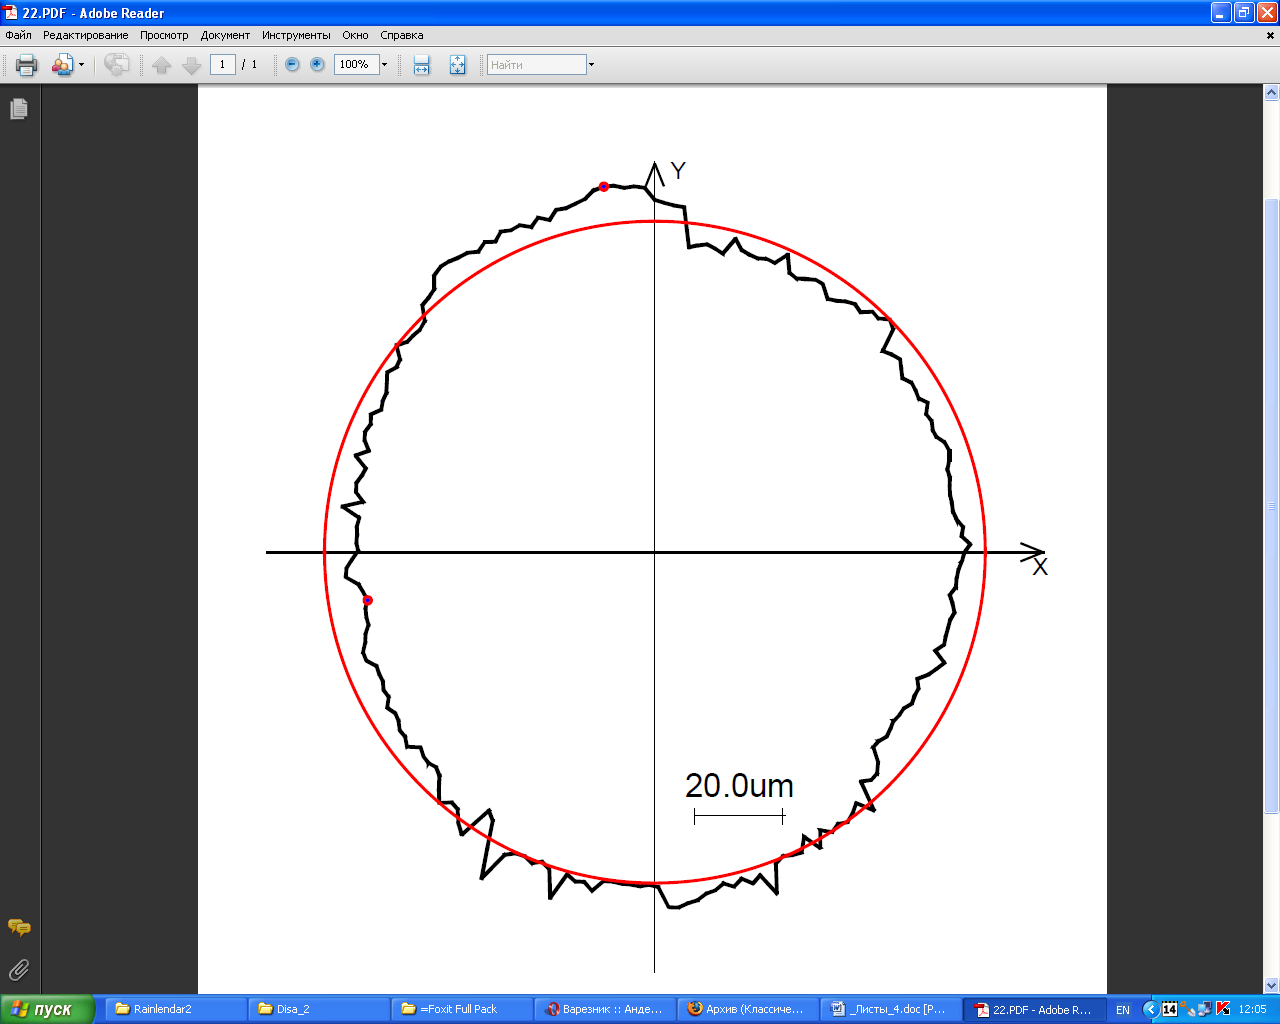Open the Pages panel in sidebar
The width and height of the screenshot is (1280, 1024).
click(x=19, y=109)
